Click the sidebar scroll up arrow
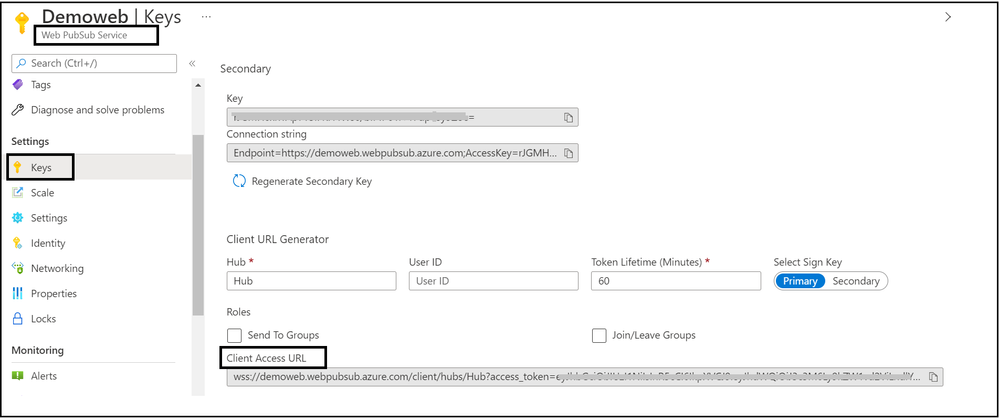Viewport: 999px width, 420px height. pyautogui.click(x=197, y=85)
